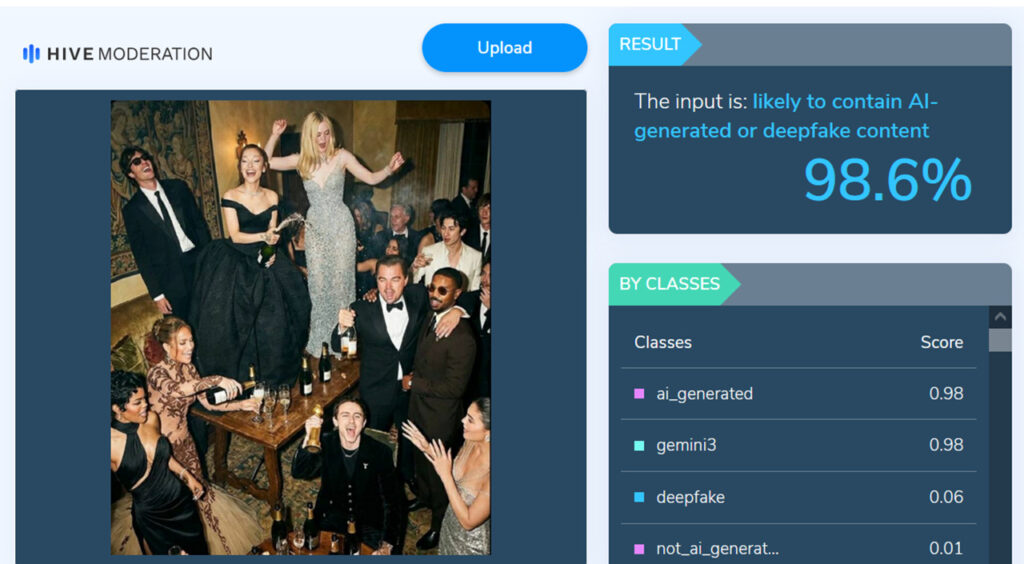Click the magenta not_ai_generated color swatch

(639, 549)
